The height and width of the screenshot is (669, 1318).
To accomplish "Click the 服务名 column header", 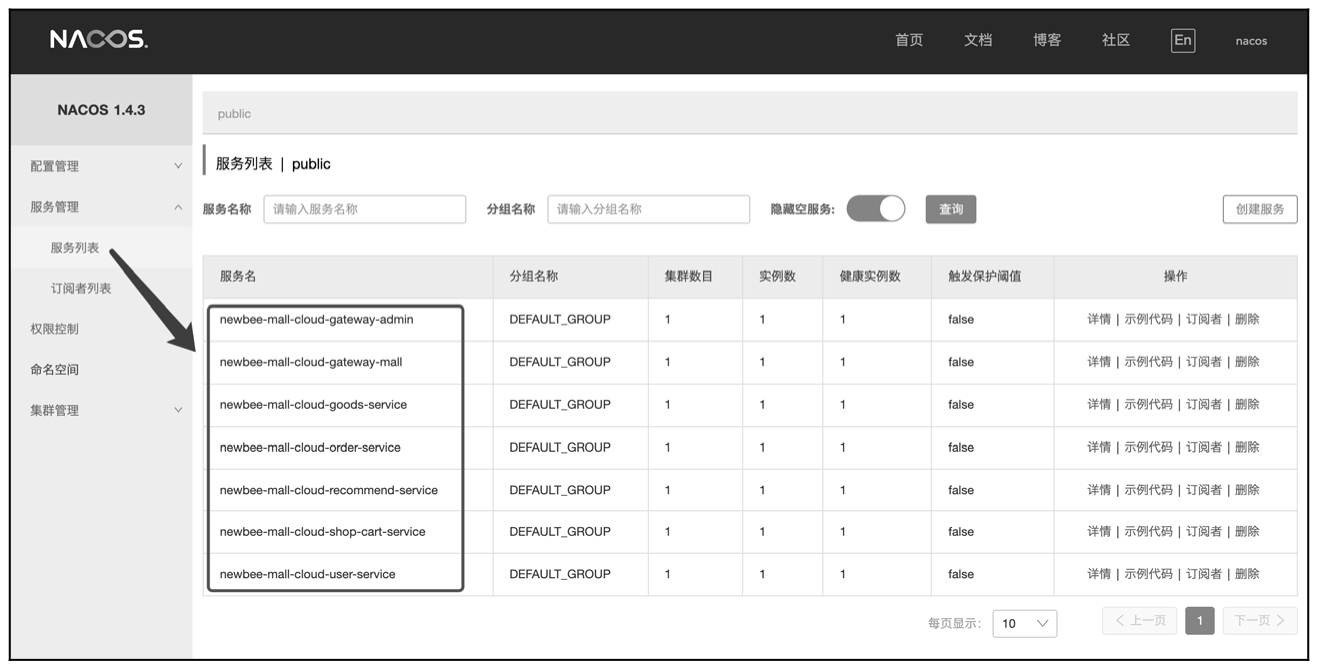I will (238, 276).
